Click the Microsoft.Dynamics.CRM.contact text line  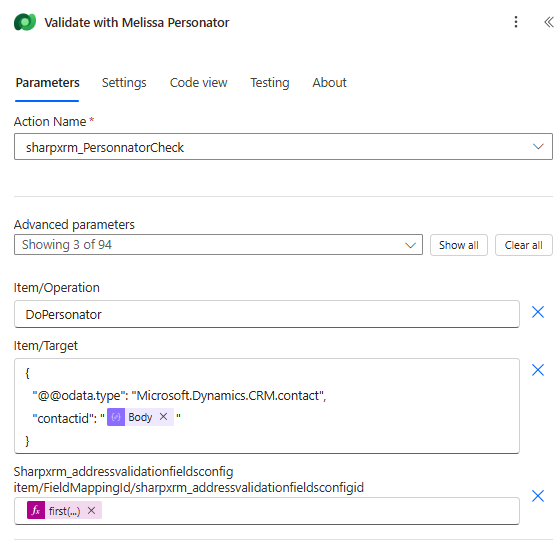coord(179,395)
